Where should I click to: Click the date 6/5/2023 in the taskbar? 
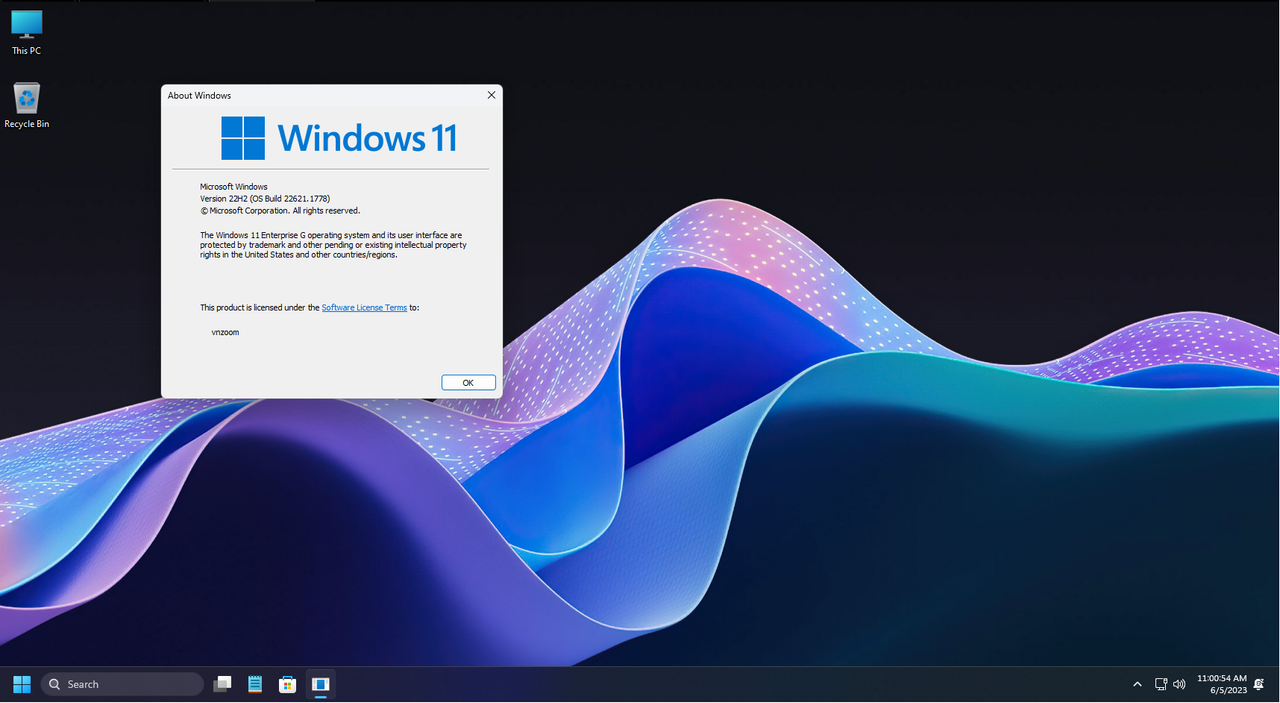[x=1228, y=691]
